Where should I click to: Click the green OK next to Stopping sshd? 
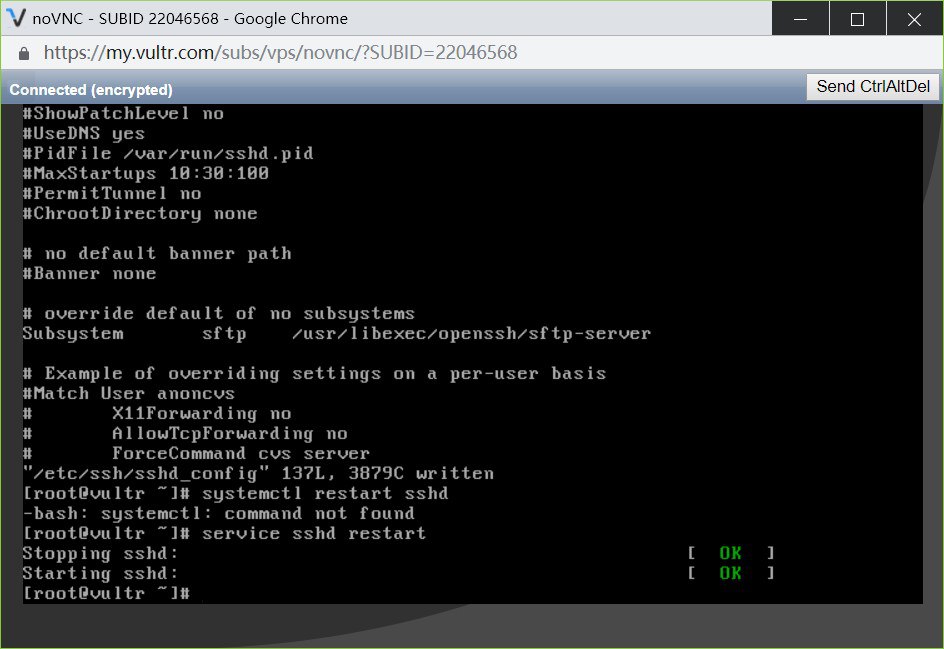click(x=730, y=553)
